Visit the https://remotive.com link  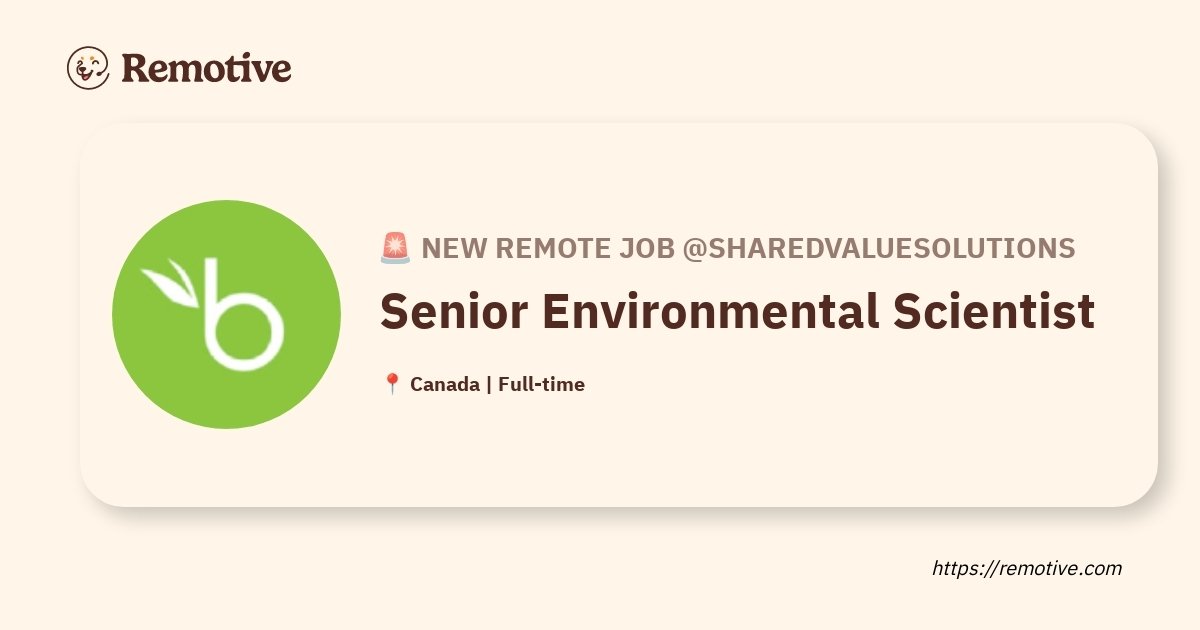pos(1027,568)
